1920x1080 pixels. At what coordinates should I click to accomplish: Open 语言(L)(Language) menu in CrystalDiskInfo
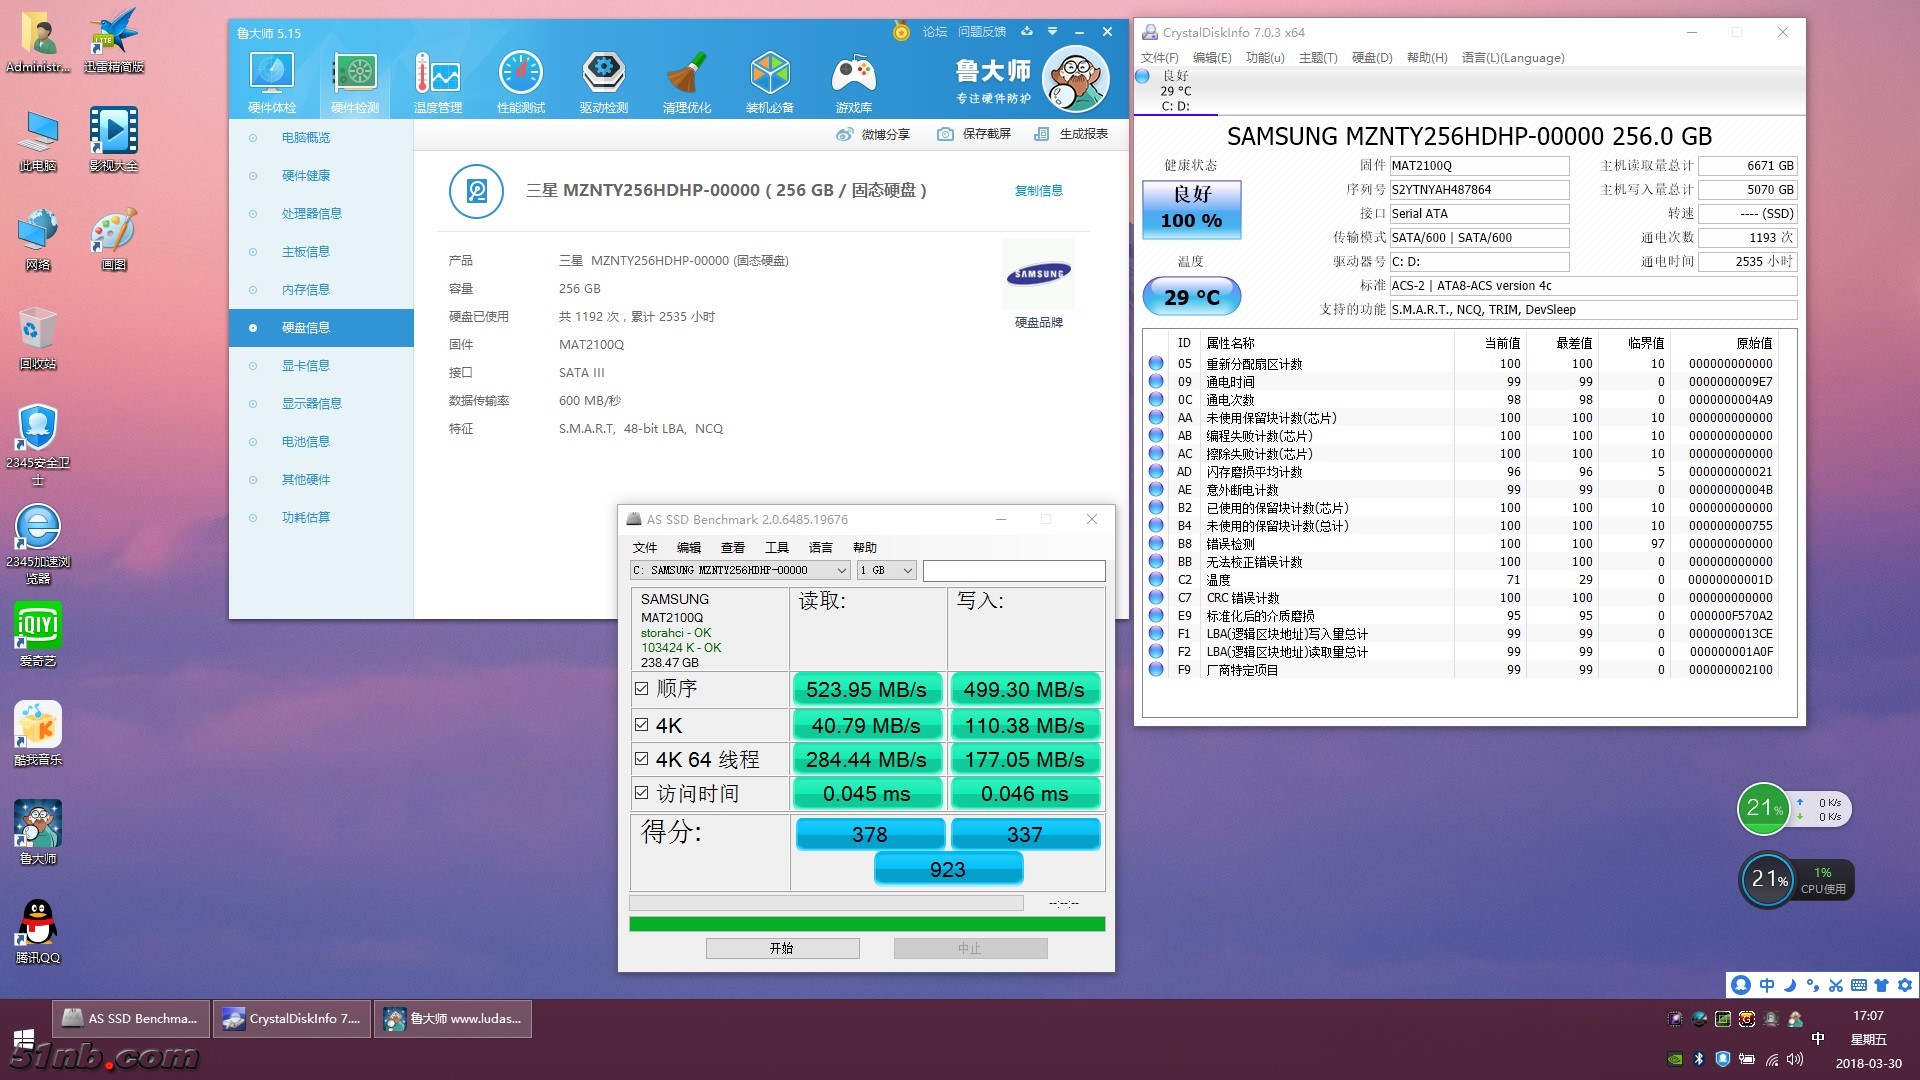coord(1512,58)
